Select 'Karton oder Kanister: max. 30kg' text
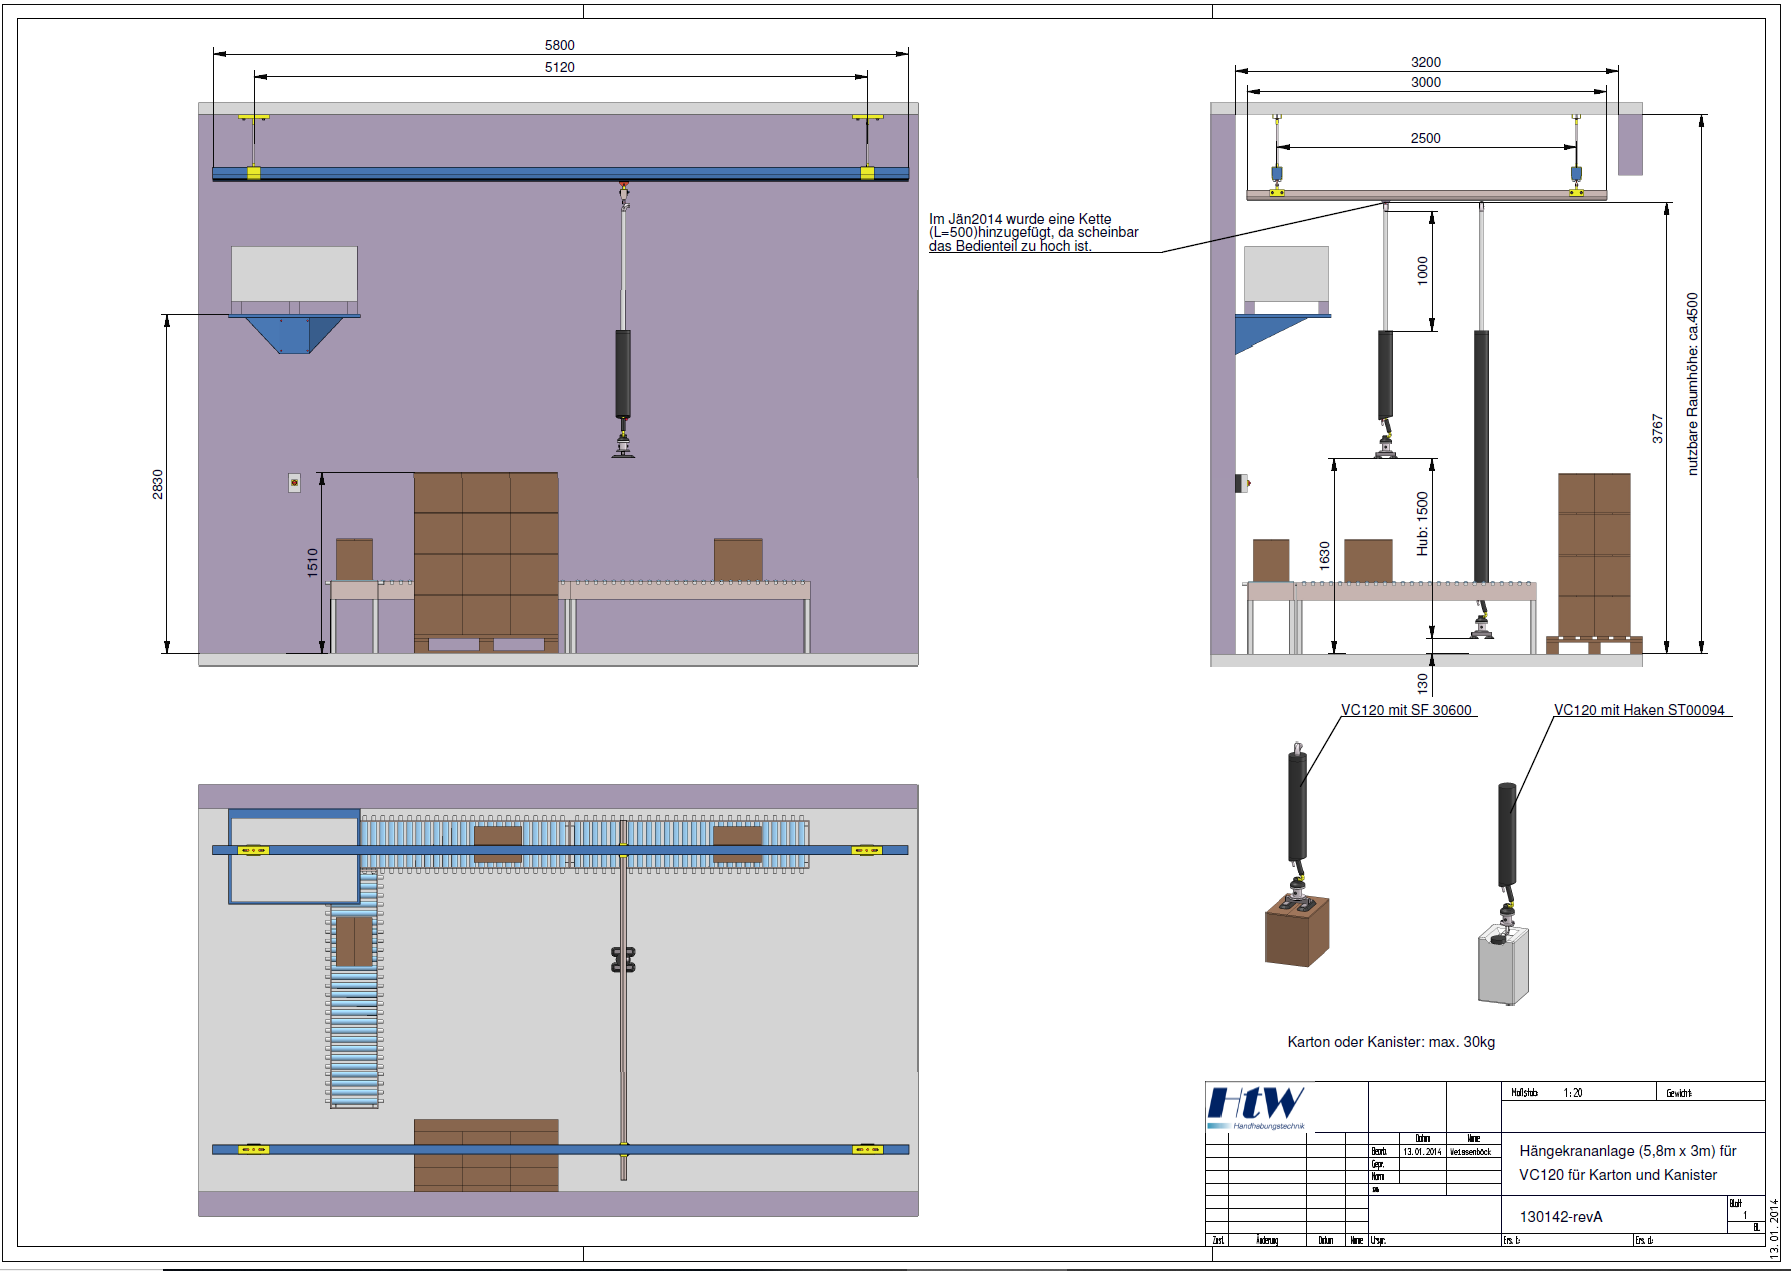Image resolution: width=1791 pixels, height=1271 pixels. pos(1391,1042)
